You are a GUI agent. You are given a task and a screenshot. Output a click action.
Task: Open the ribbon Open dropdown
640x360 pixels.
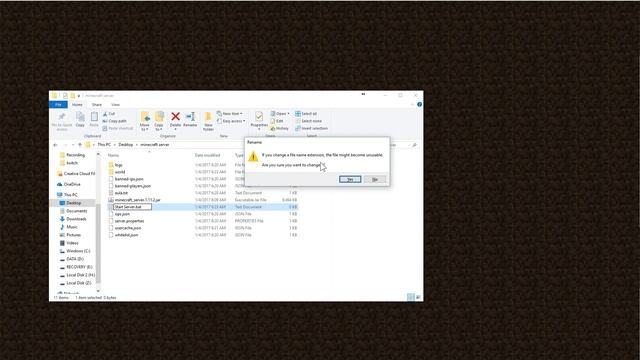pyautogui.click(x=280, y=114)
